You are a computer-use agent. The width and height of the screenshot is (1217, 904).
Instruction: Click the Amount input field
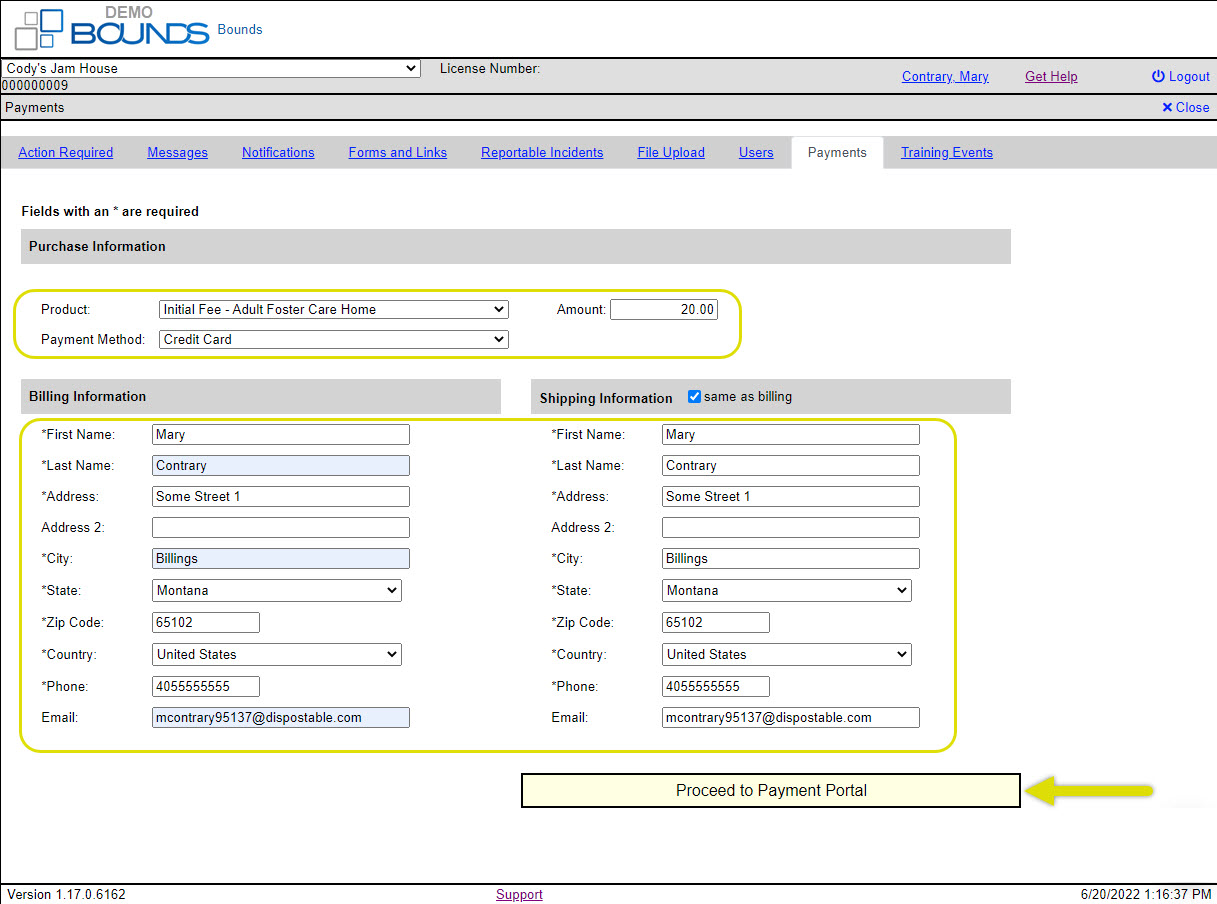pos(664,309)
